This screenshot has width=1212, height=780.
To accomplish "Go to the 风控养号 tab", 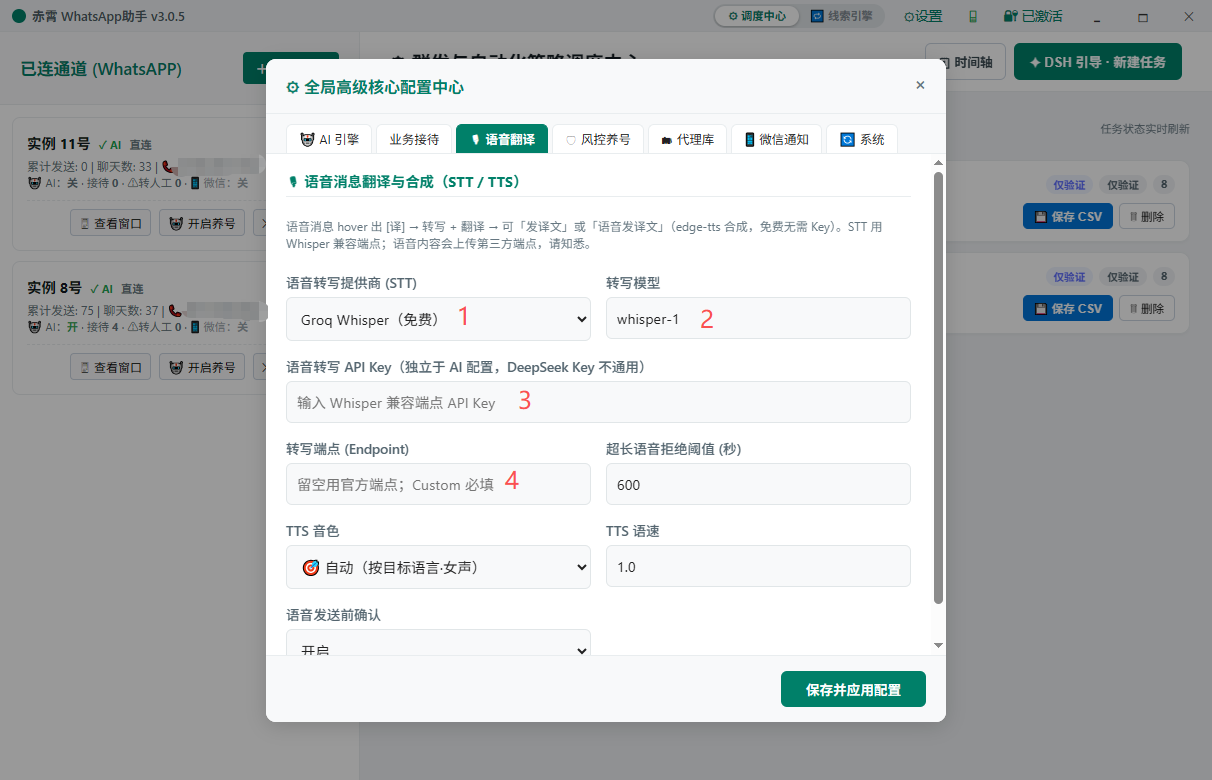I will (598, 139).
